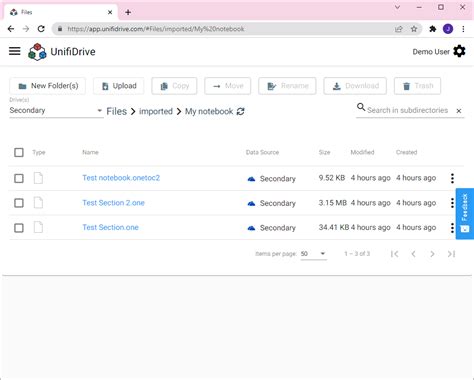Click the 3.15 MB size value
Screen dimensions: 474x380
tap(332, 203)
